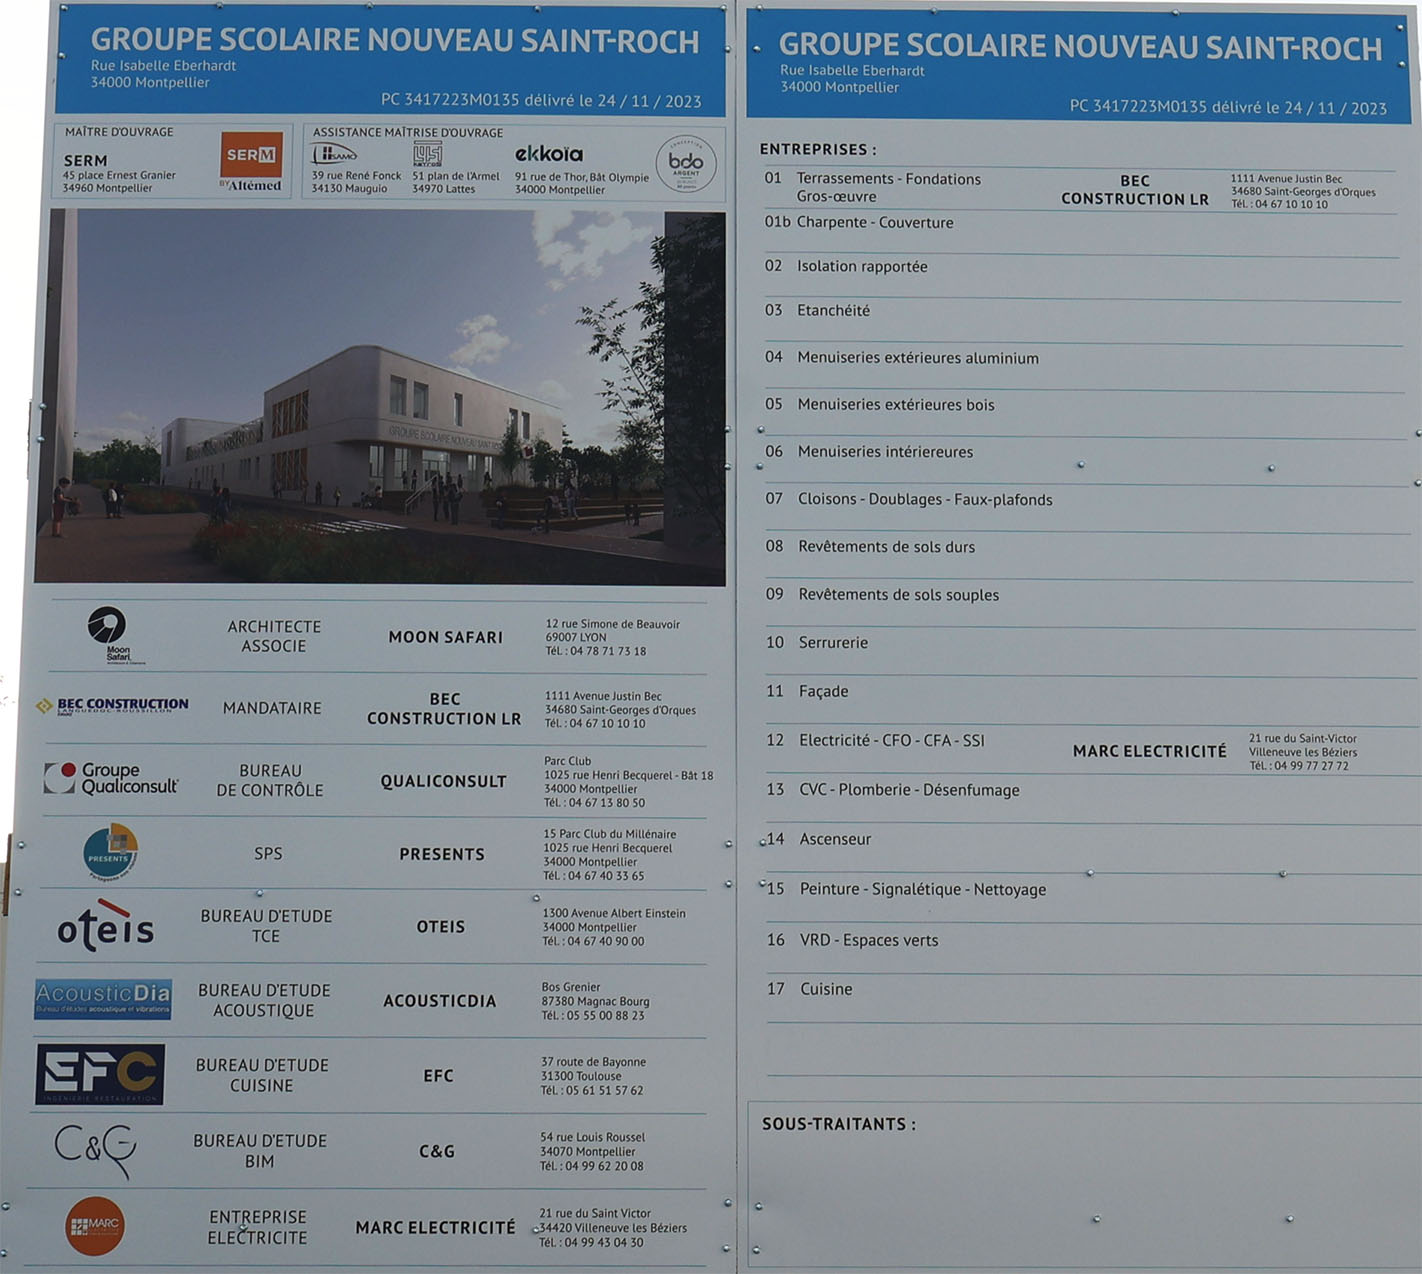
Task: Click "Assistance maîtrise d'ouvrage" heading
Action: (x=408, y=132)
